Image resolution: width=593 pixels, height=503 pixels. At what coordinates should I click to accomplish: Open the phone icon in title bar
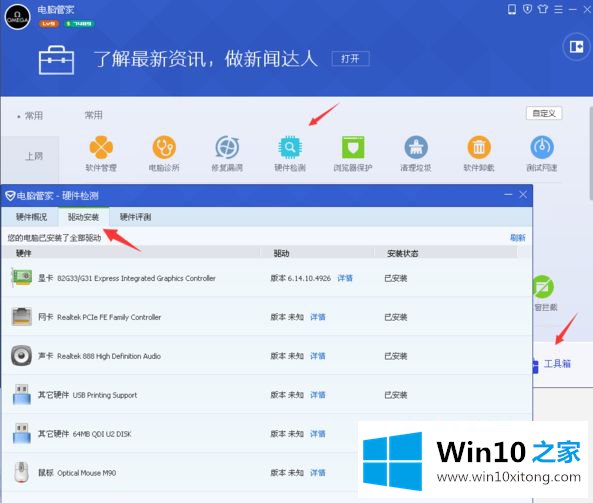pyautogui.click(x=512, y=9)
